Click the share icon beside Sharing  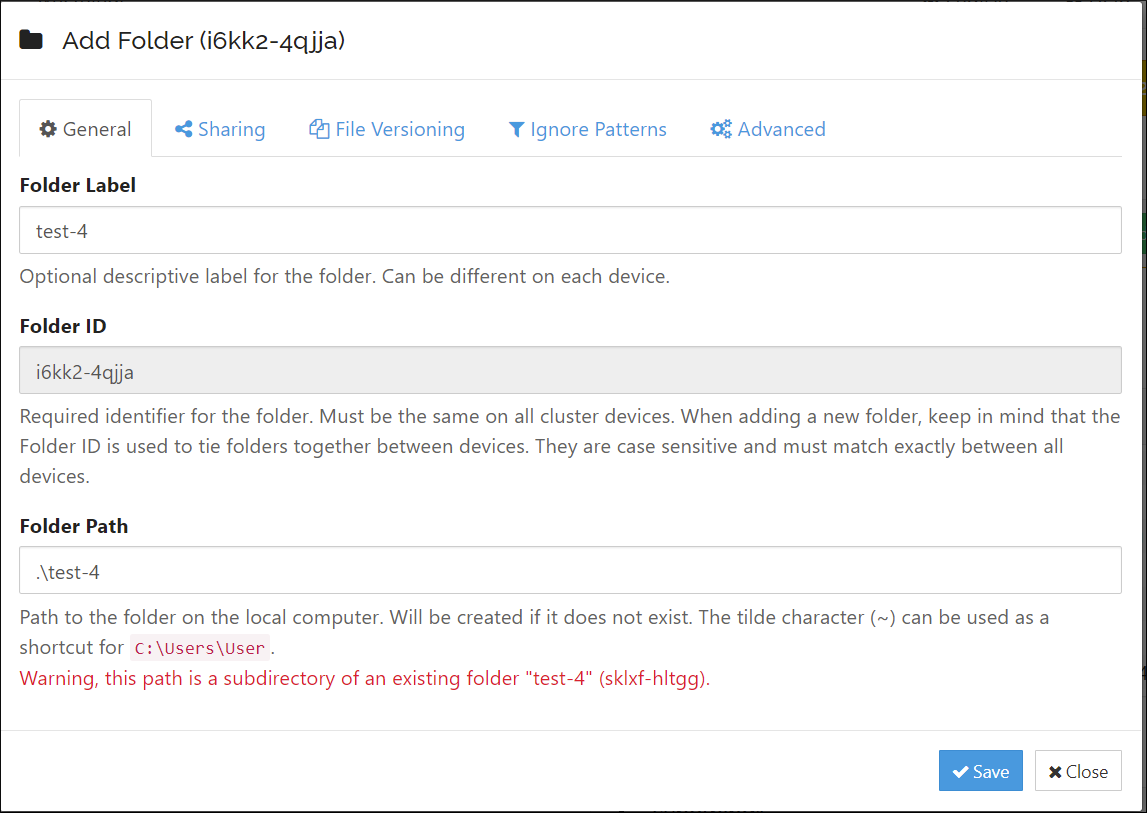coord(183,129)
